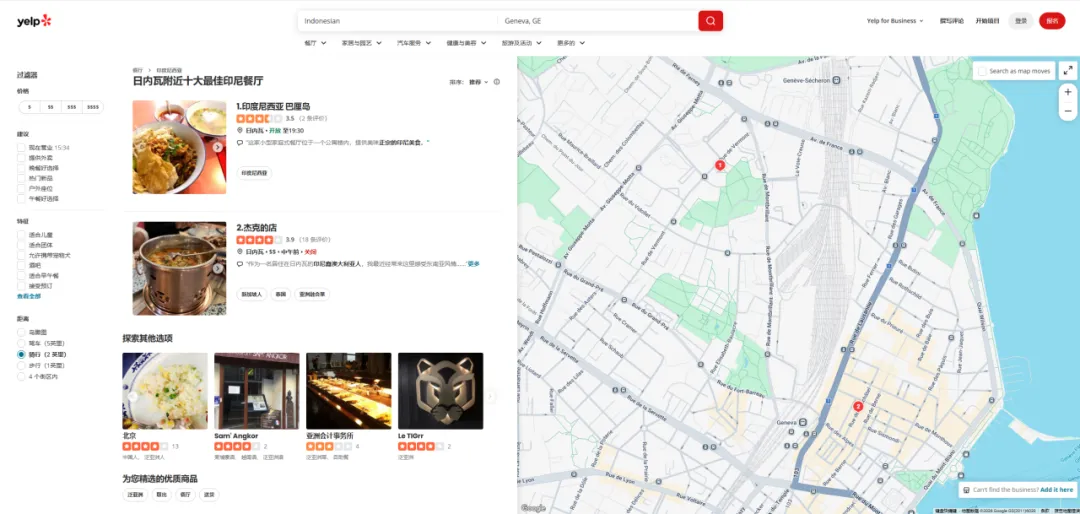Click Add it here link
Image resolution: width=1080 pixels, height=514 pixels.
1057,490
